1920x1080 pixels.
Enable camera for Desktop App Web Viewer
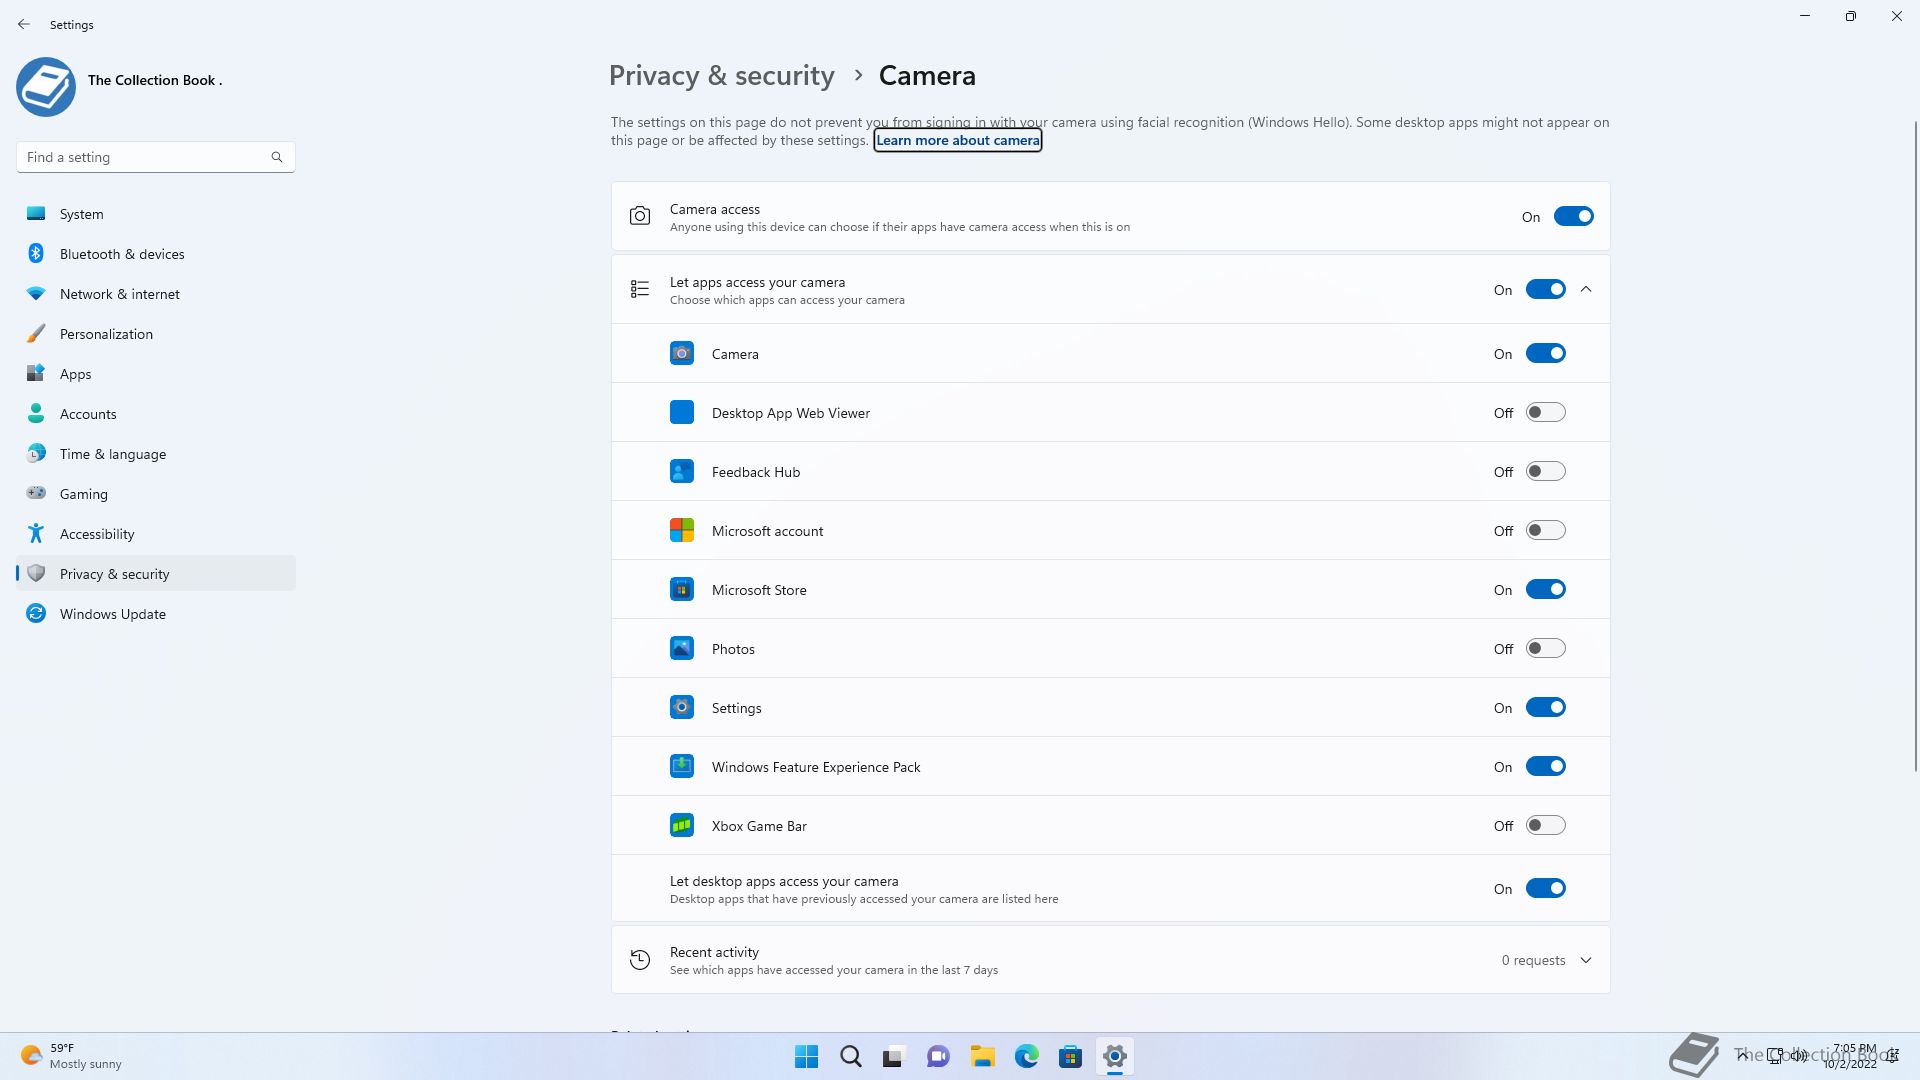(1545, 412)
